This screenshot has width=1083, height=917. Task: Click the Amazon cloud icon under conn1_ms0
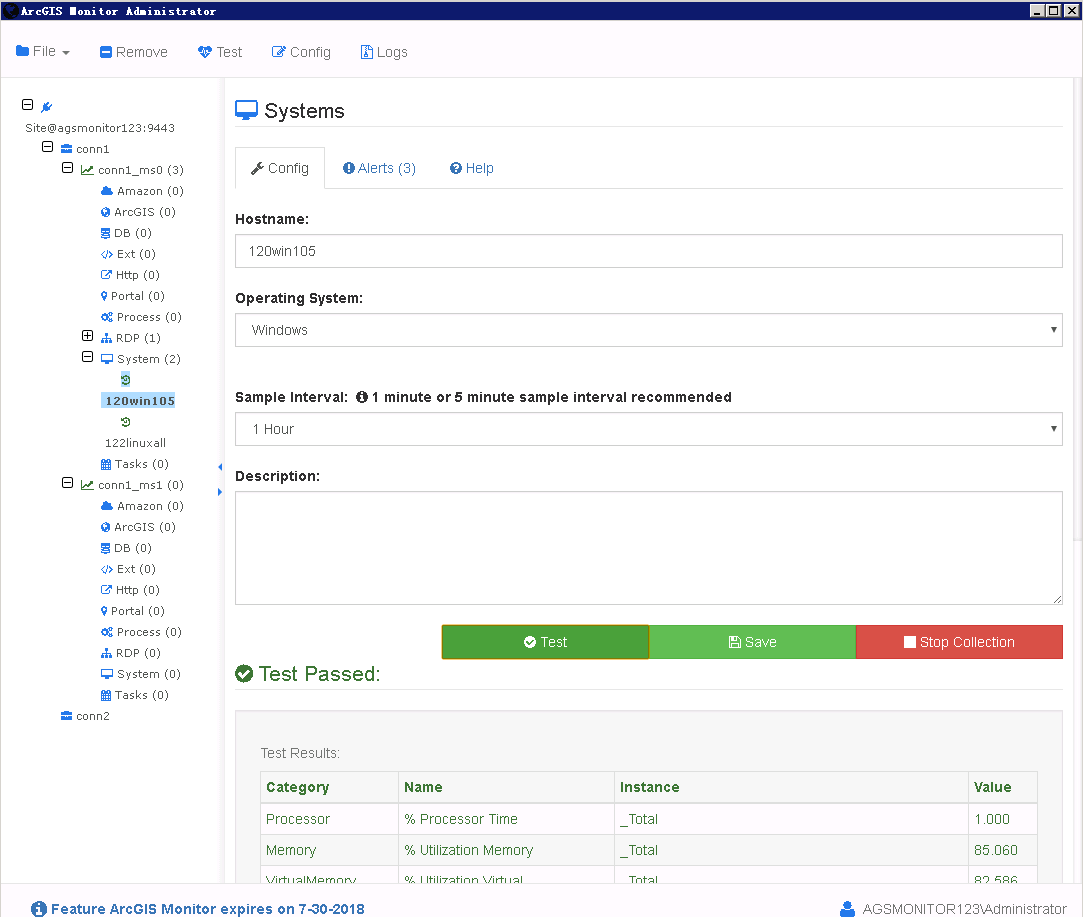tap(107, 191)
